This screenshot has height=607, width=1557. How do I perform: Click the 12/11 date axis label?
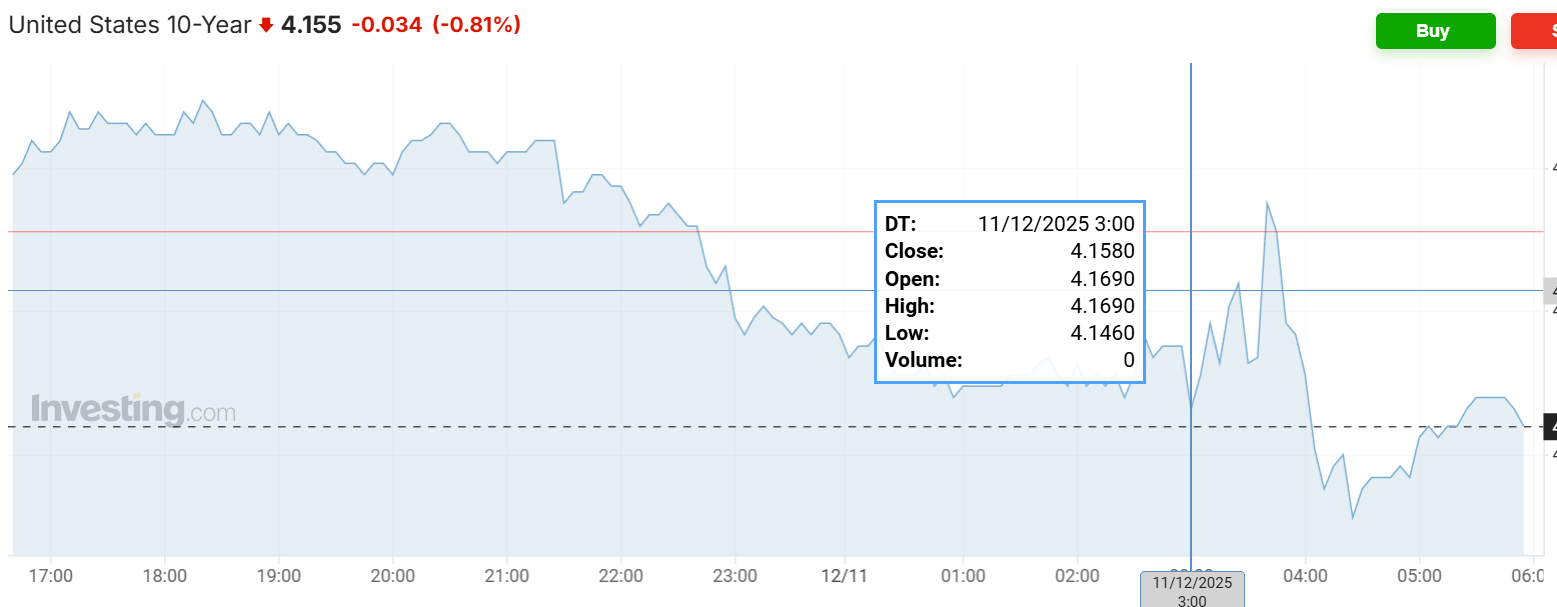846,576
